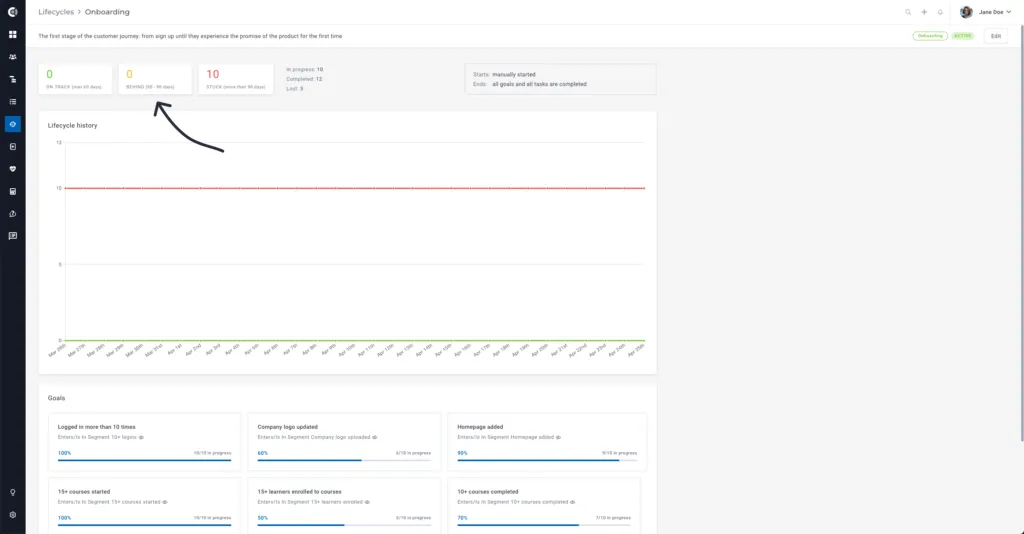Click Jane Doe's avatar picture
1024x534 pixels.
(967, 12)
